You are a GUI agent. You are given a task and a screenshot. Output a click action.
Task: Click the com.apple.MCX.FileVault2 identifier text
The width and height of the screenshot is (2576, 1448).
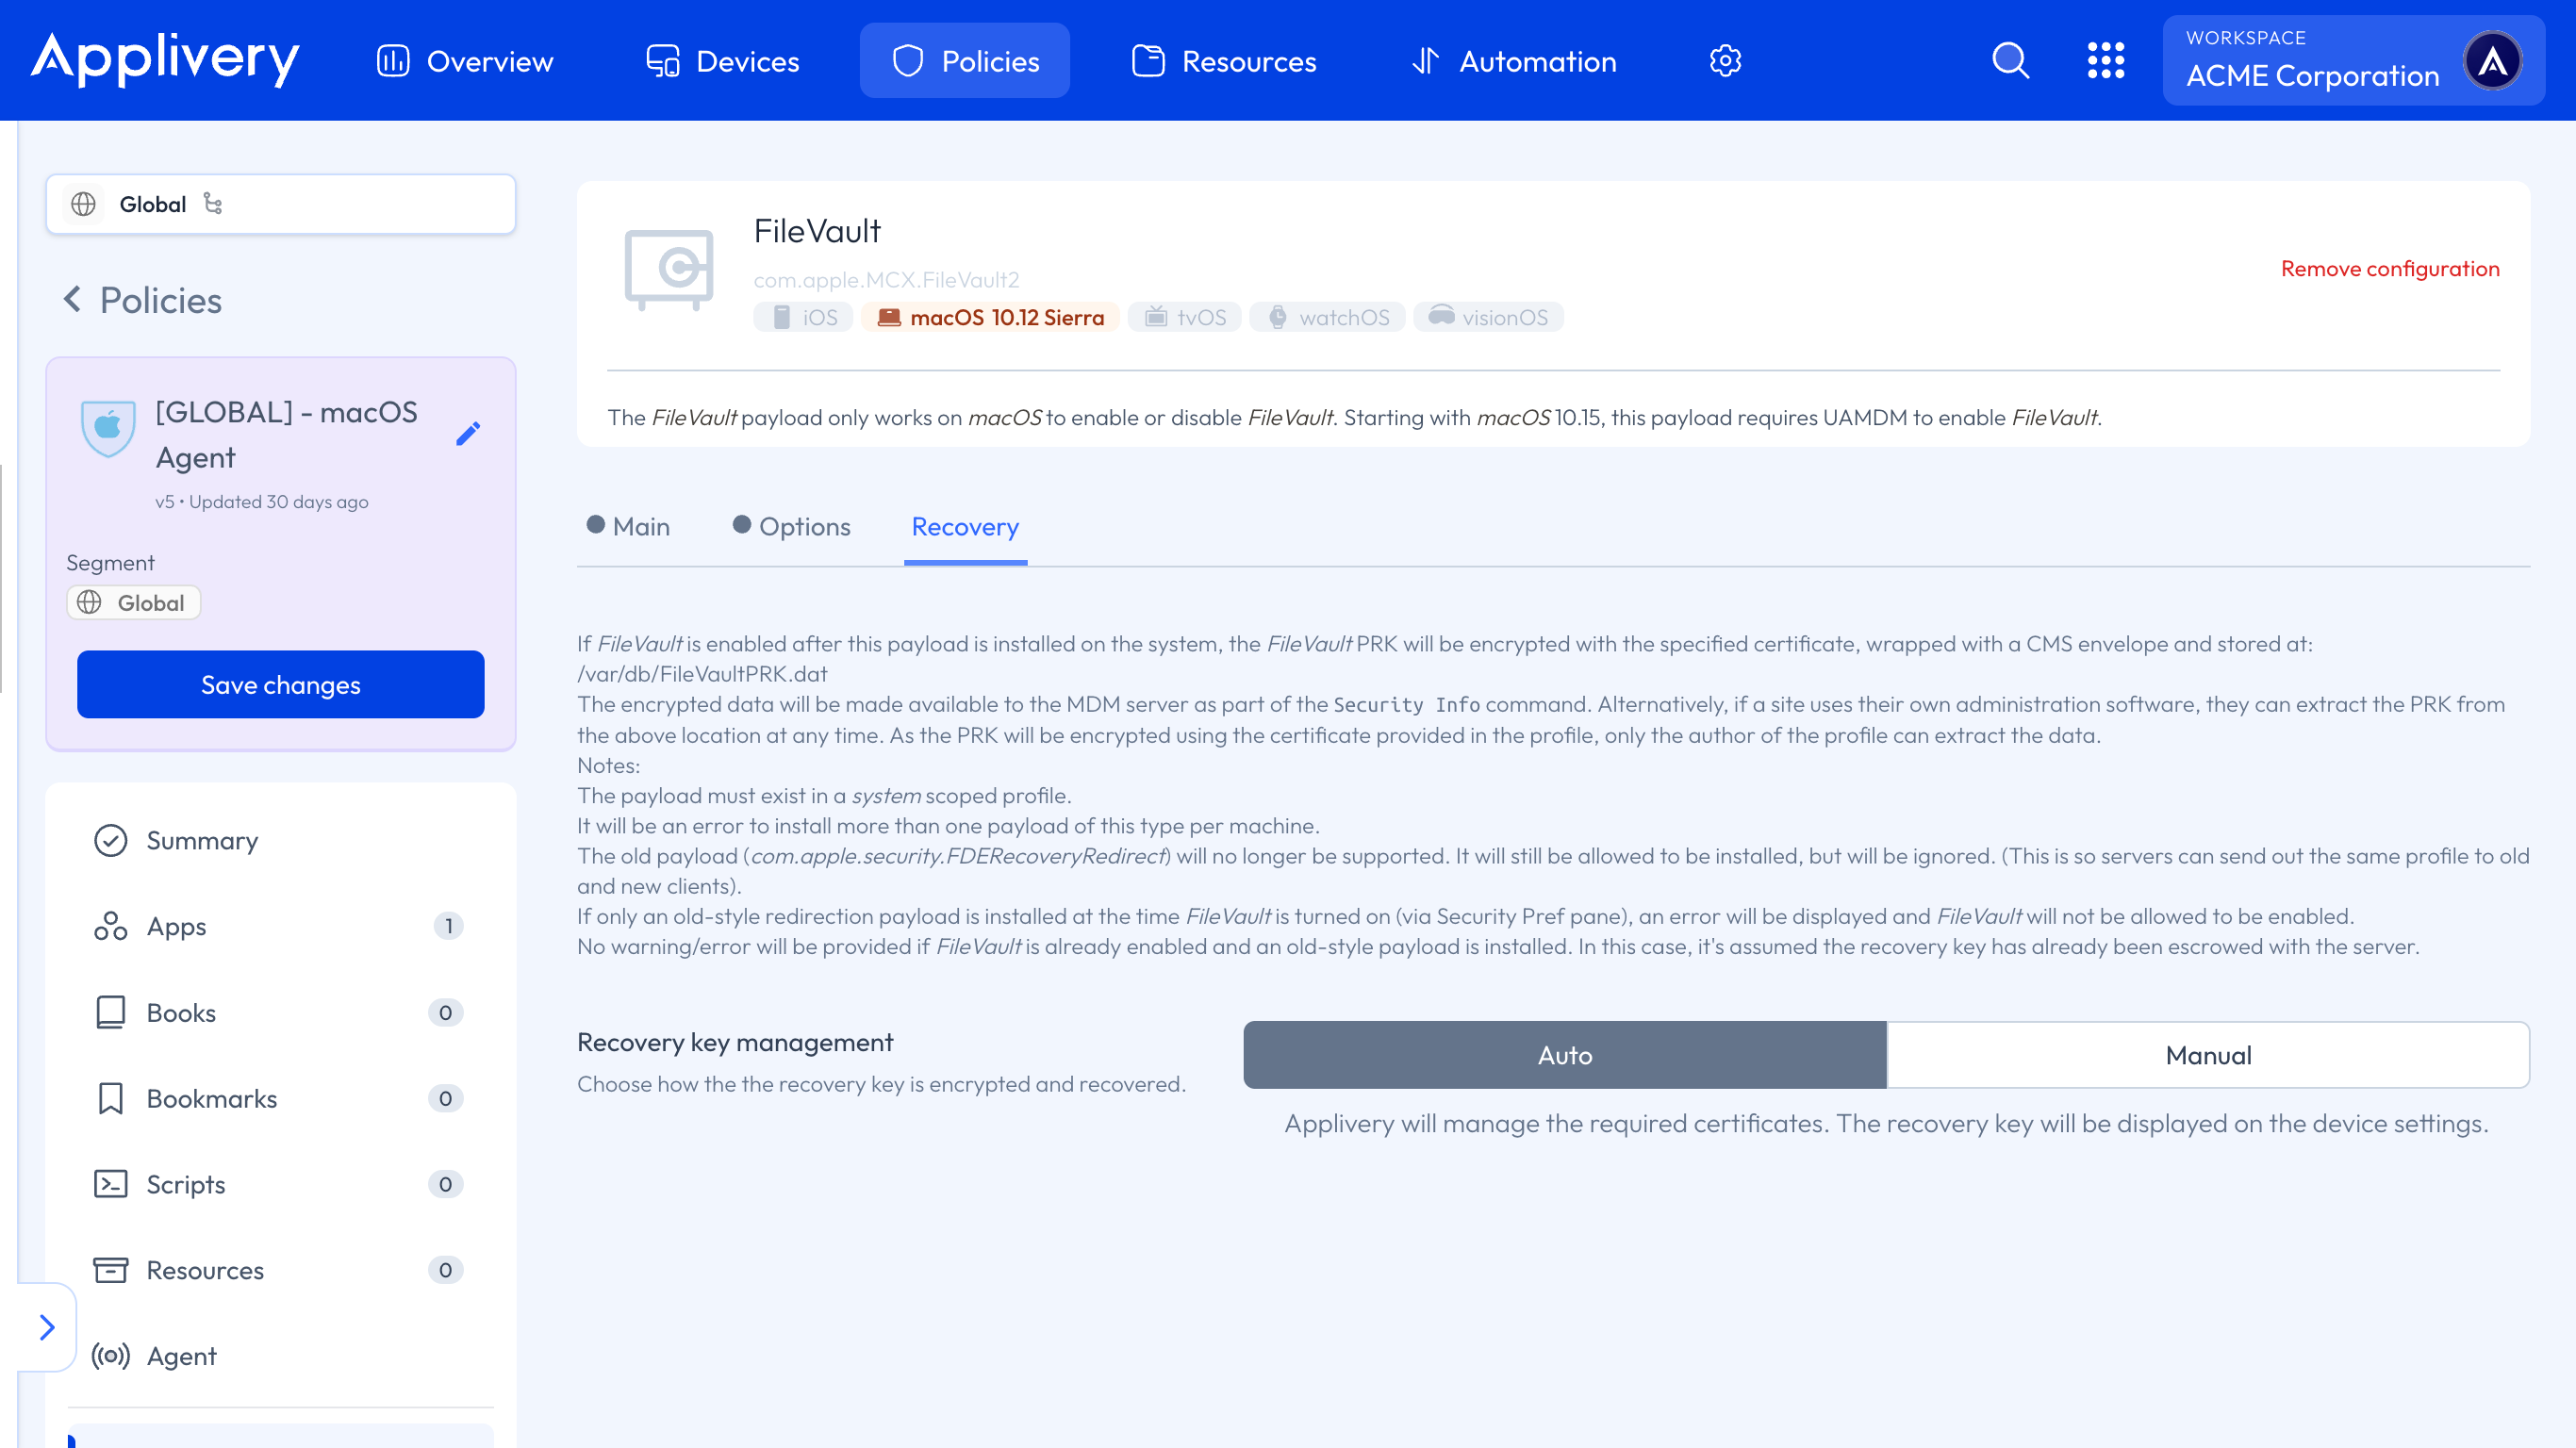point(886,279)
